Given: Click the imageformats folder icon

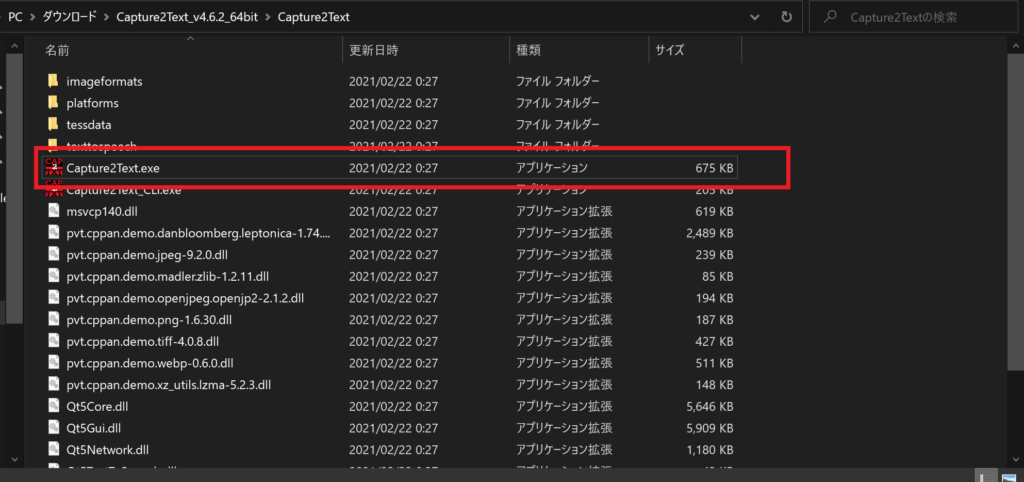Looking at the screenshot, I should pos(54,82).
